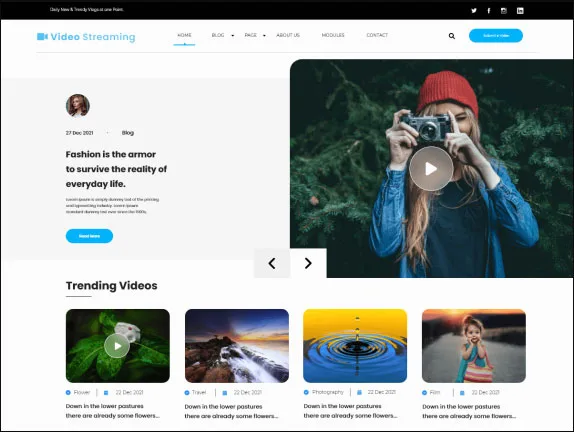
Task: Open the Flower category link
Action: pyautogui.click(x=82, y=392)
